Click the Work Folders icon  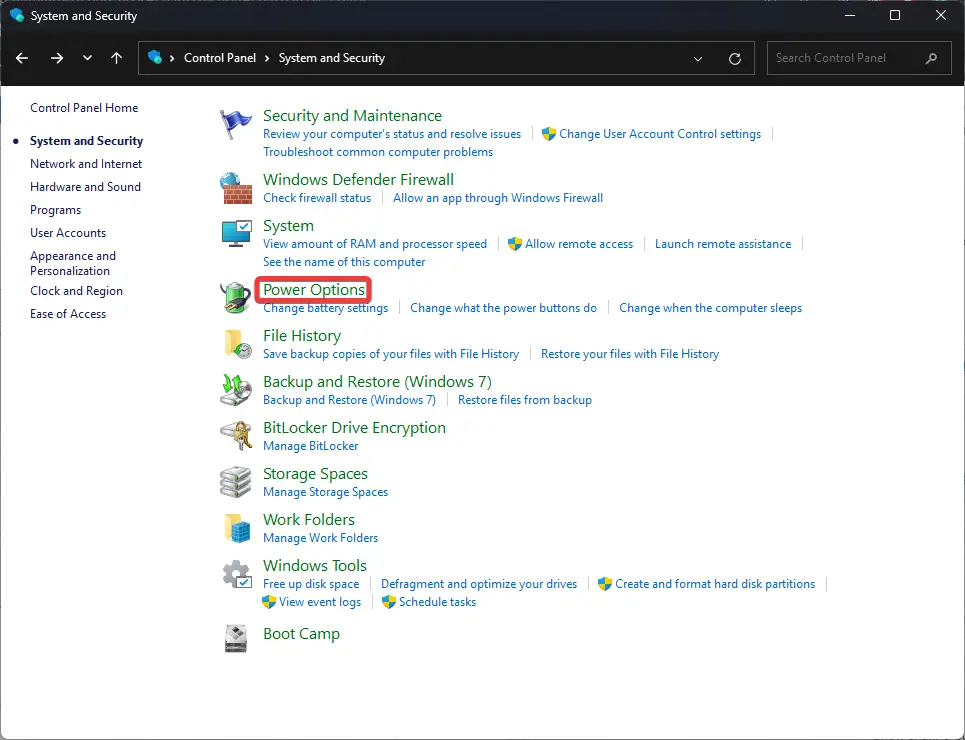(237, 528)
